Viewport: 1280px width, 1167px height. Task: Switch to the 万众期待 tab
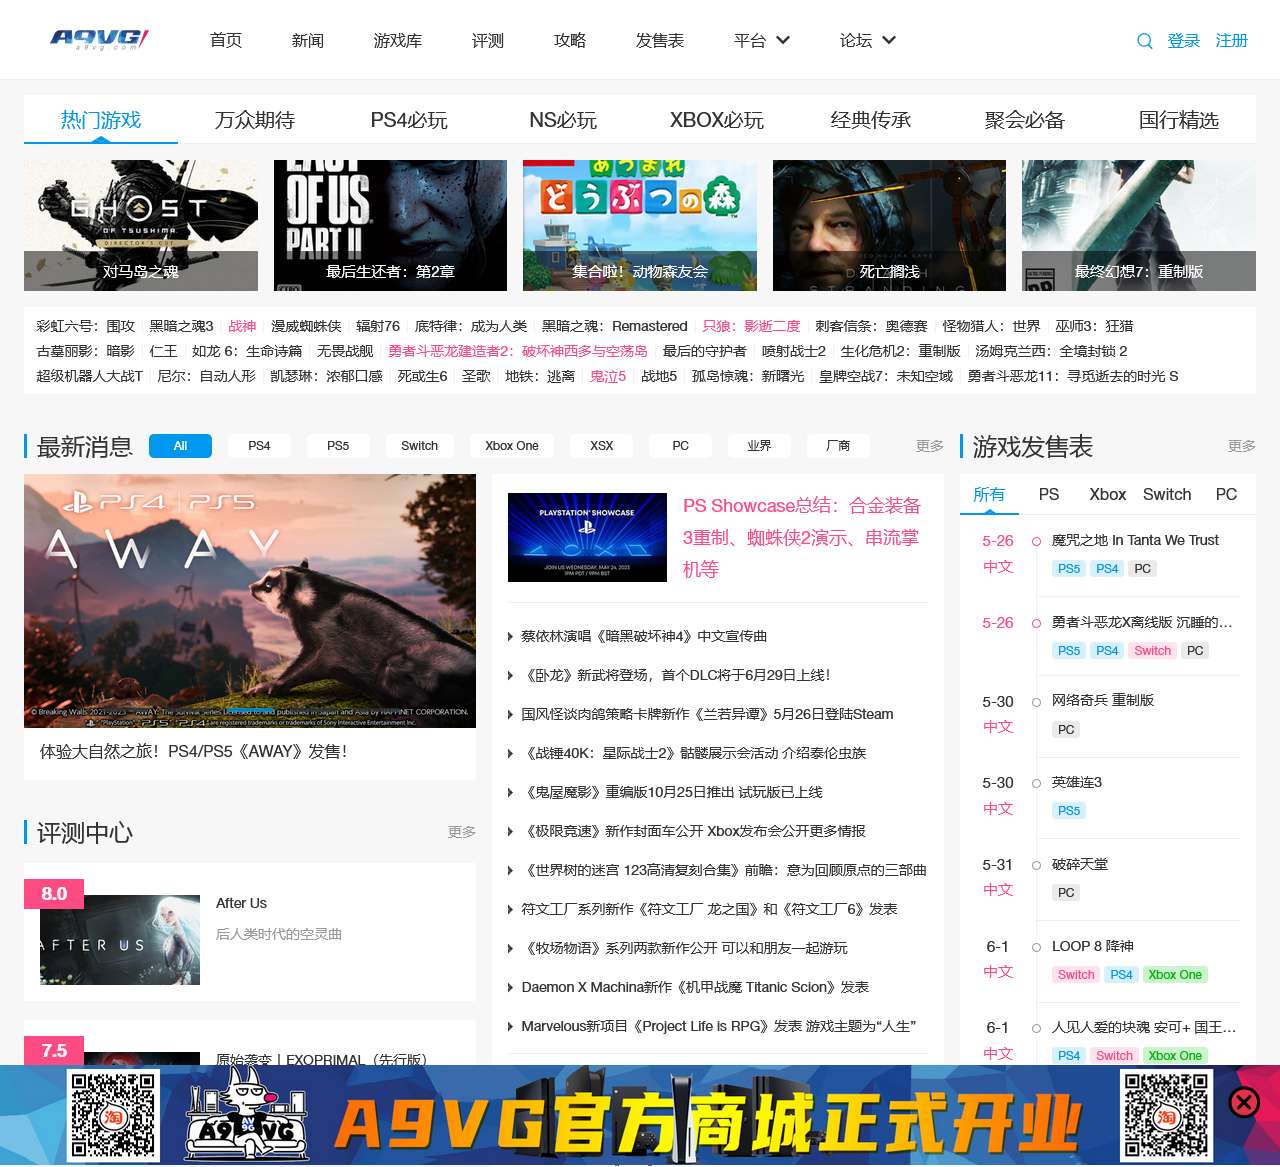coord(255,120)
